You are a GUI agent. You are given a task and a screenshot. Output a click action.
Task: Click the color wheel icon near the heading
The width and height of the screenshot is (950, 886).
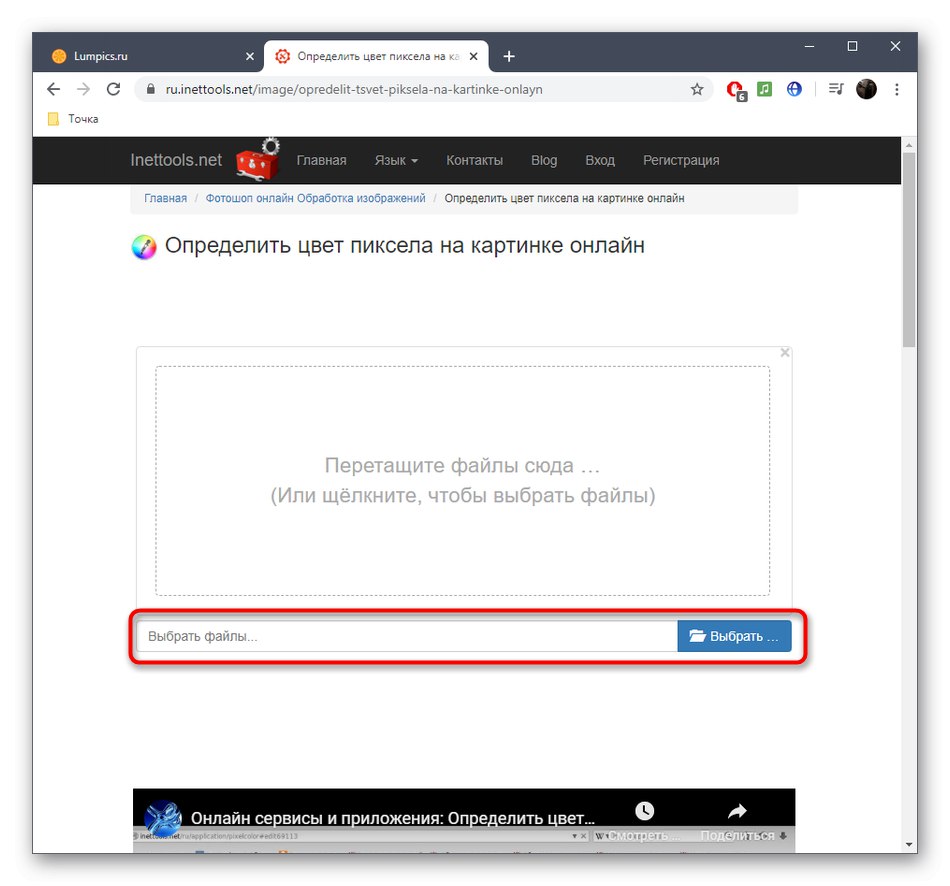tap(144, 247)
